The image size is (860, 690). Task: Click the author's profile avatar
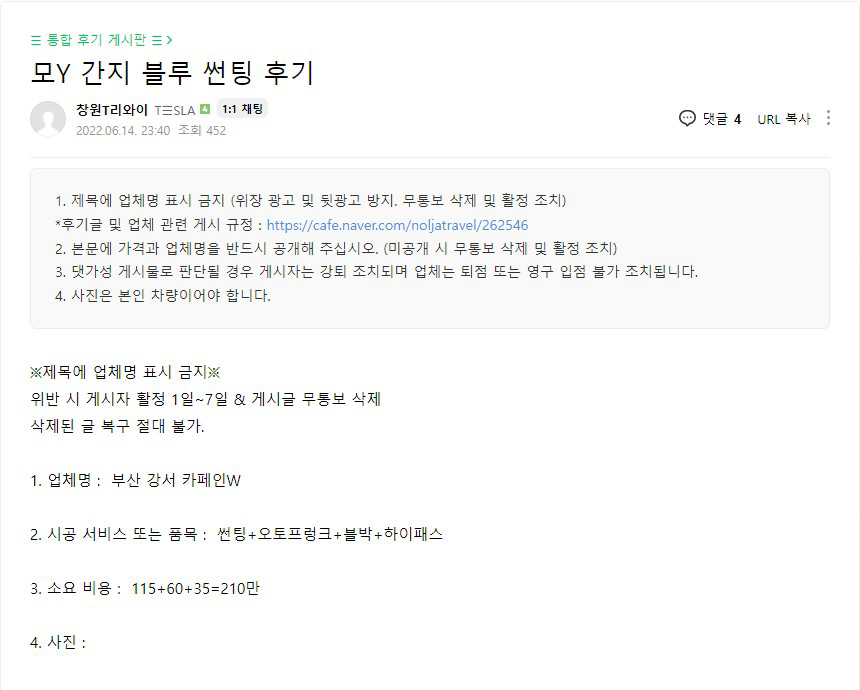click(48, 119)
